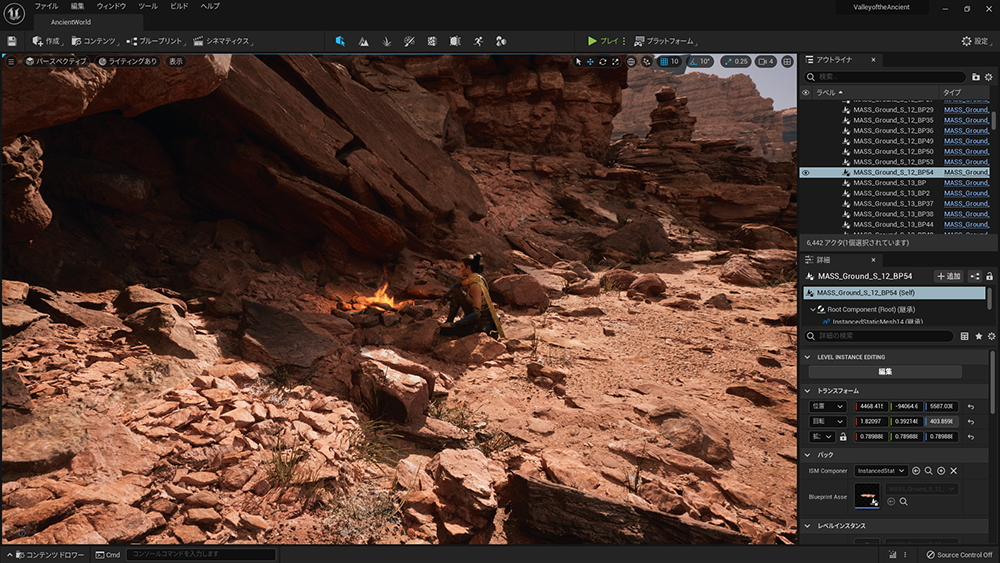Click the Edit (編集) level instance button
Viewport: 1000px width, 563px height.
click(885, 372)
